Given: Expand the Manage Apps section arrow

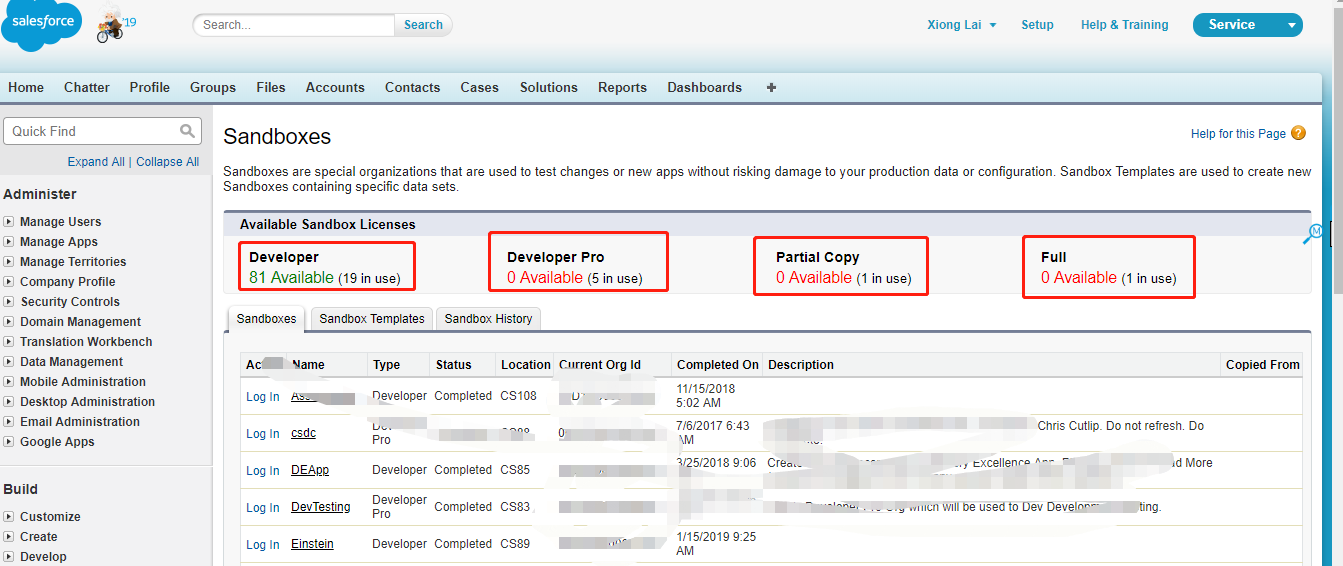Looking at the screenshot, I should click(x=9, y=242).
